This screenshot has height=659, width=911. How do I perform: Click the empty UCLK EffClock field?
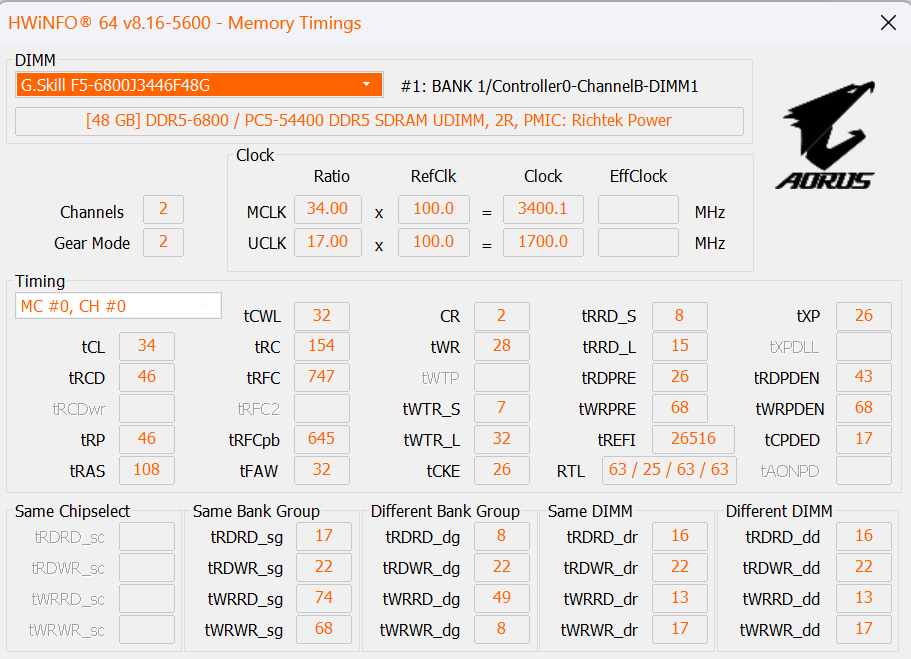click(x=639, y=242)
